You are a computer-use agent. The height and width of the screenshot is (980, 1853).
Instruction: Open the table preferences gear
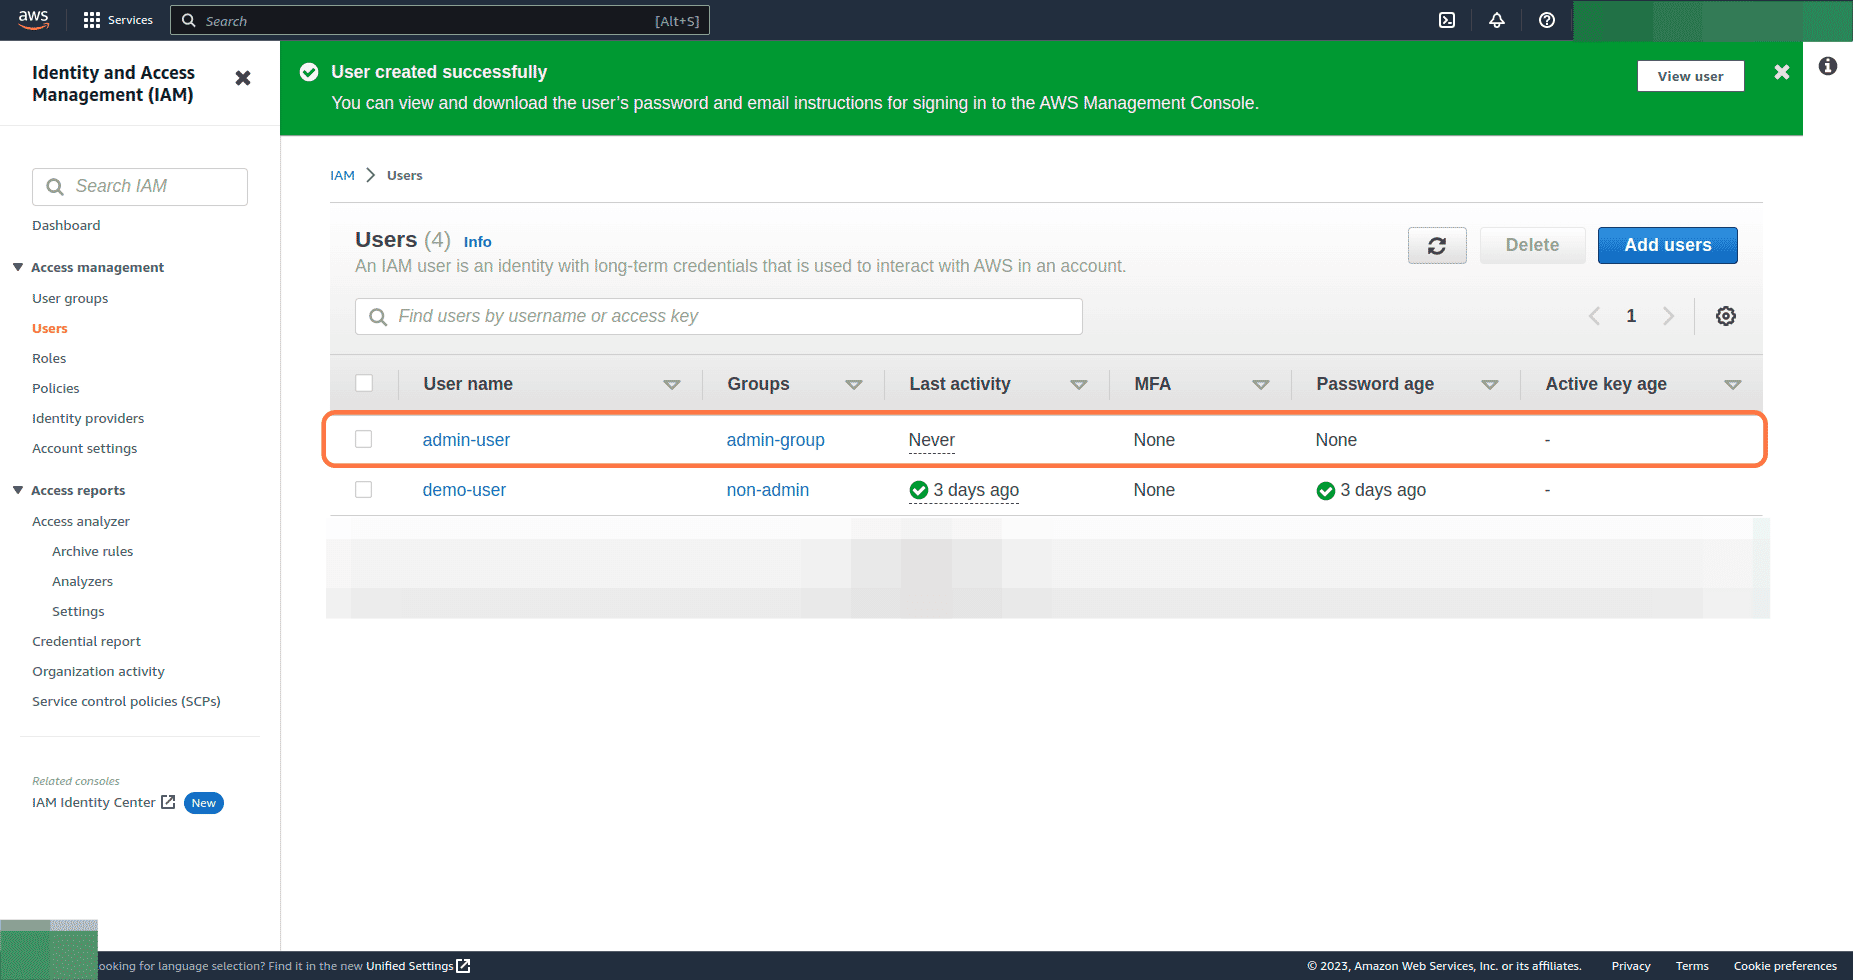1726,316
